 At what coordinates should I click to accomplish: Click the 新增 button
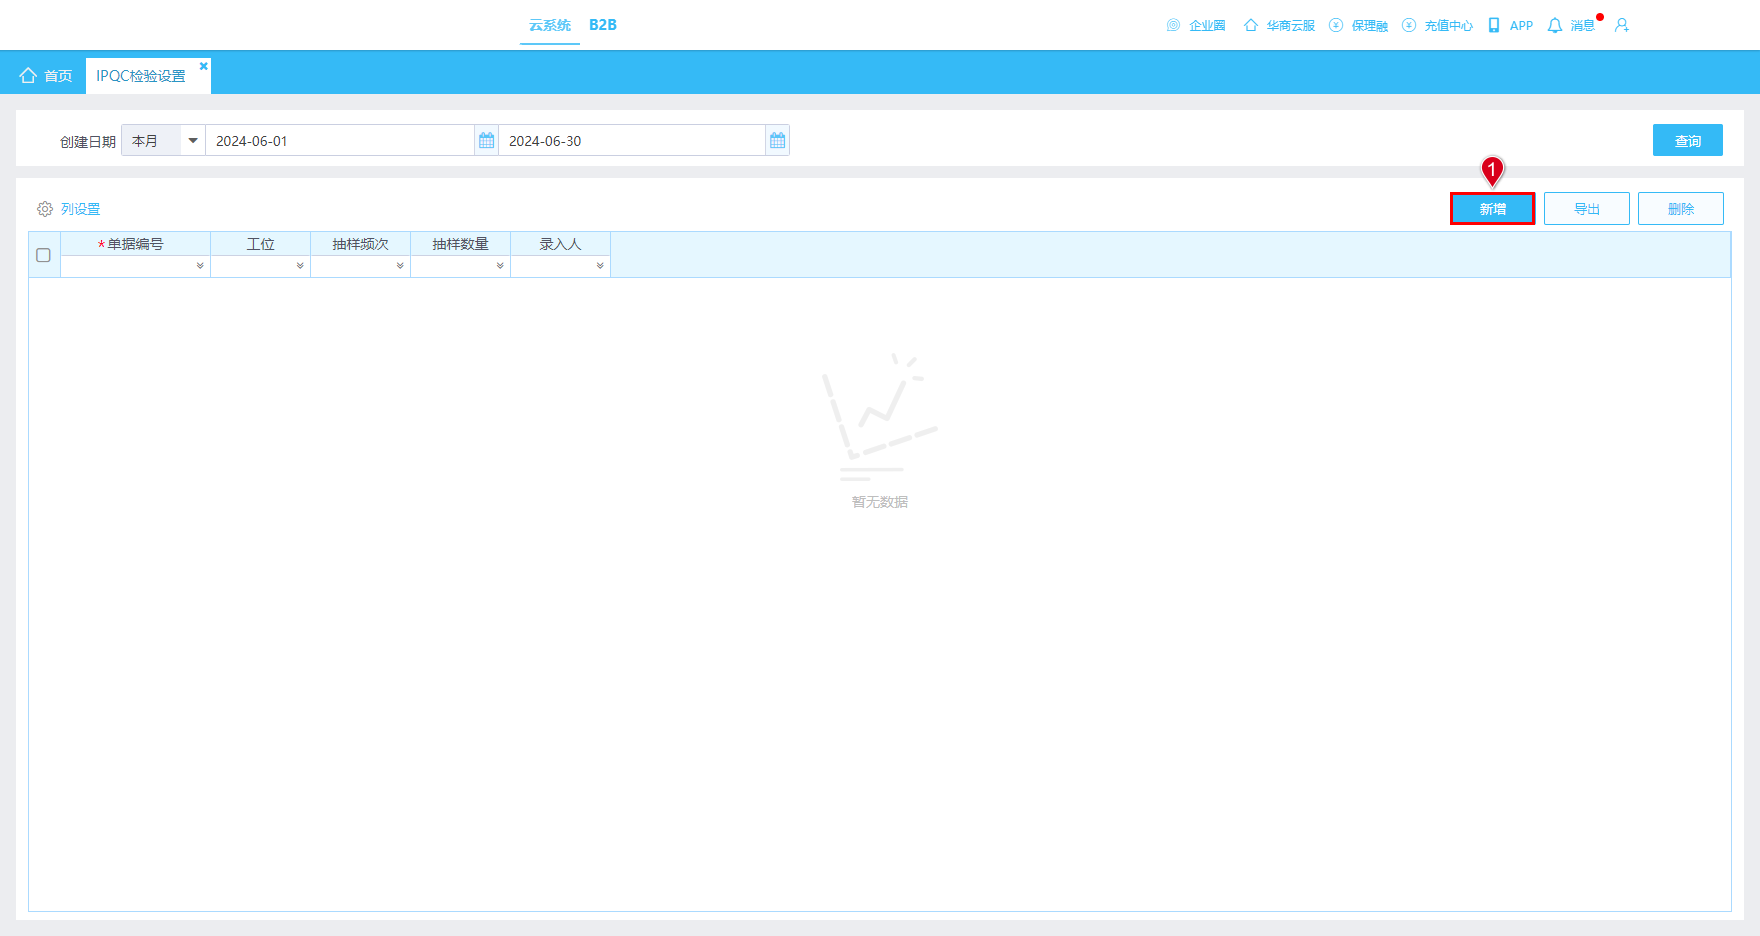(1493, 209)
